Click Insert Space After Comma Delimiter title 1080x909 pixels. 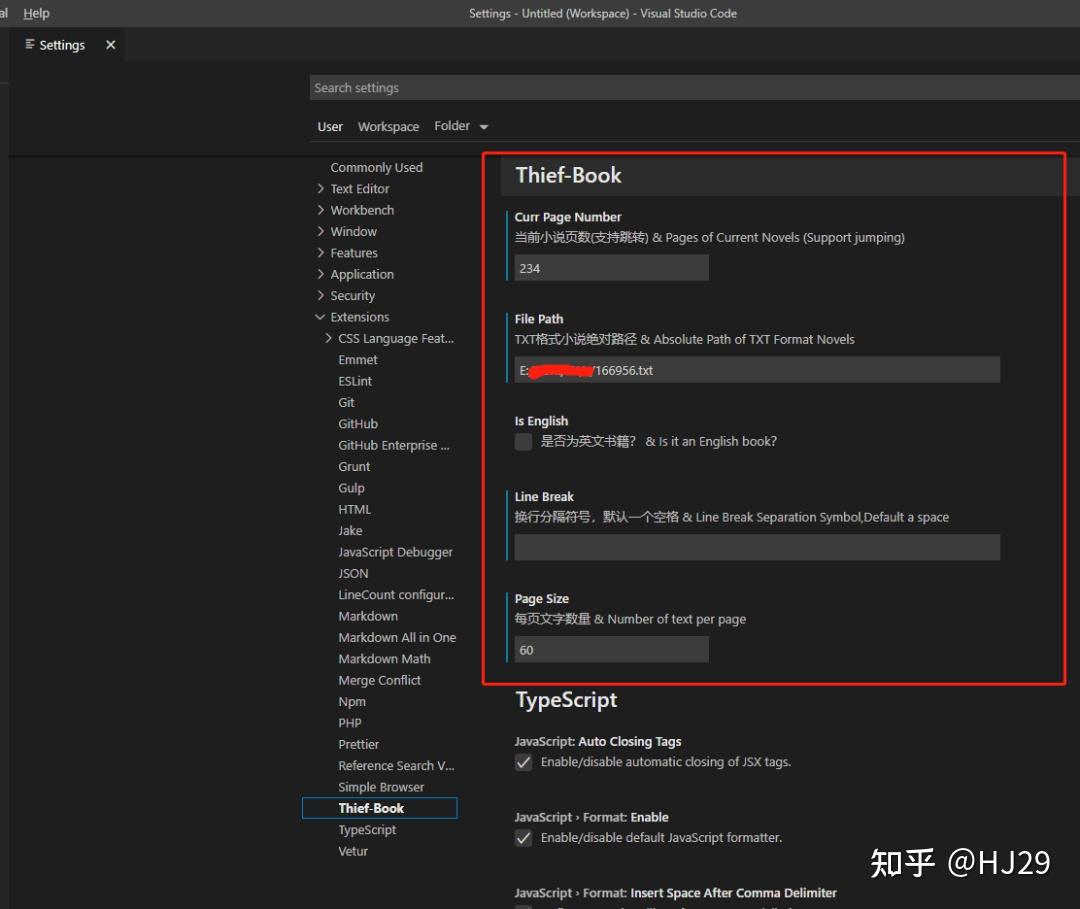click(x=733, y=892)
